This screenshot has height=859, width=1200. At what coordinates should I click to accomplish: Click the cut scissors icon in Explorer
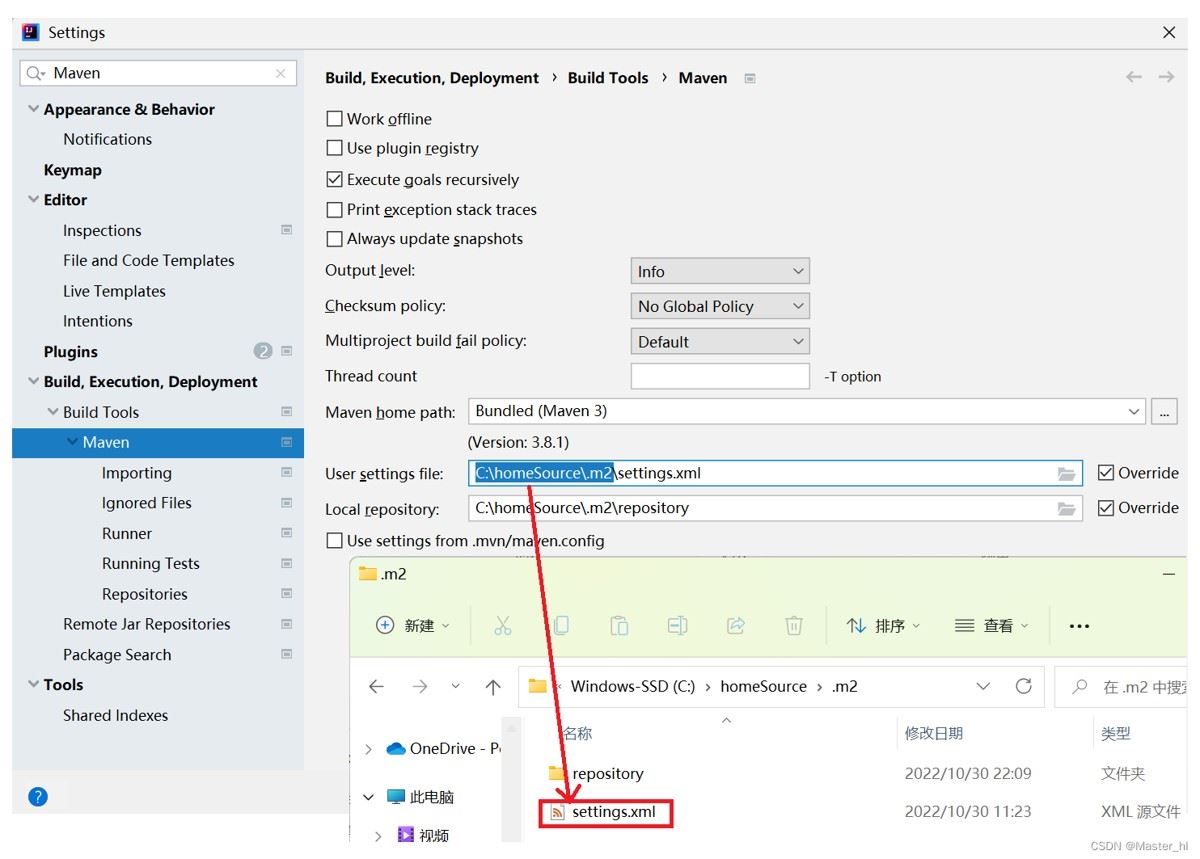click(x=502, y=626)
